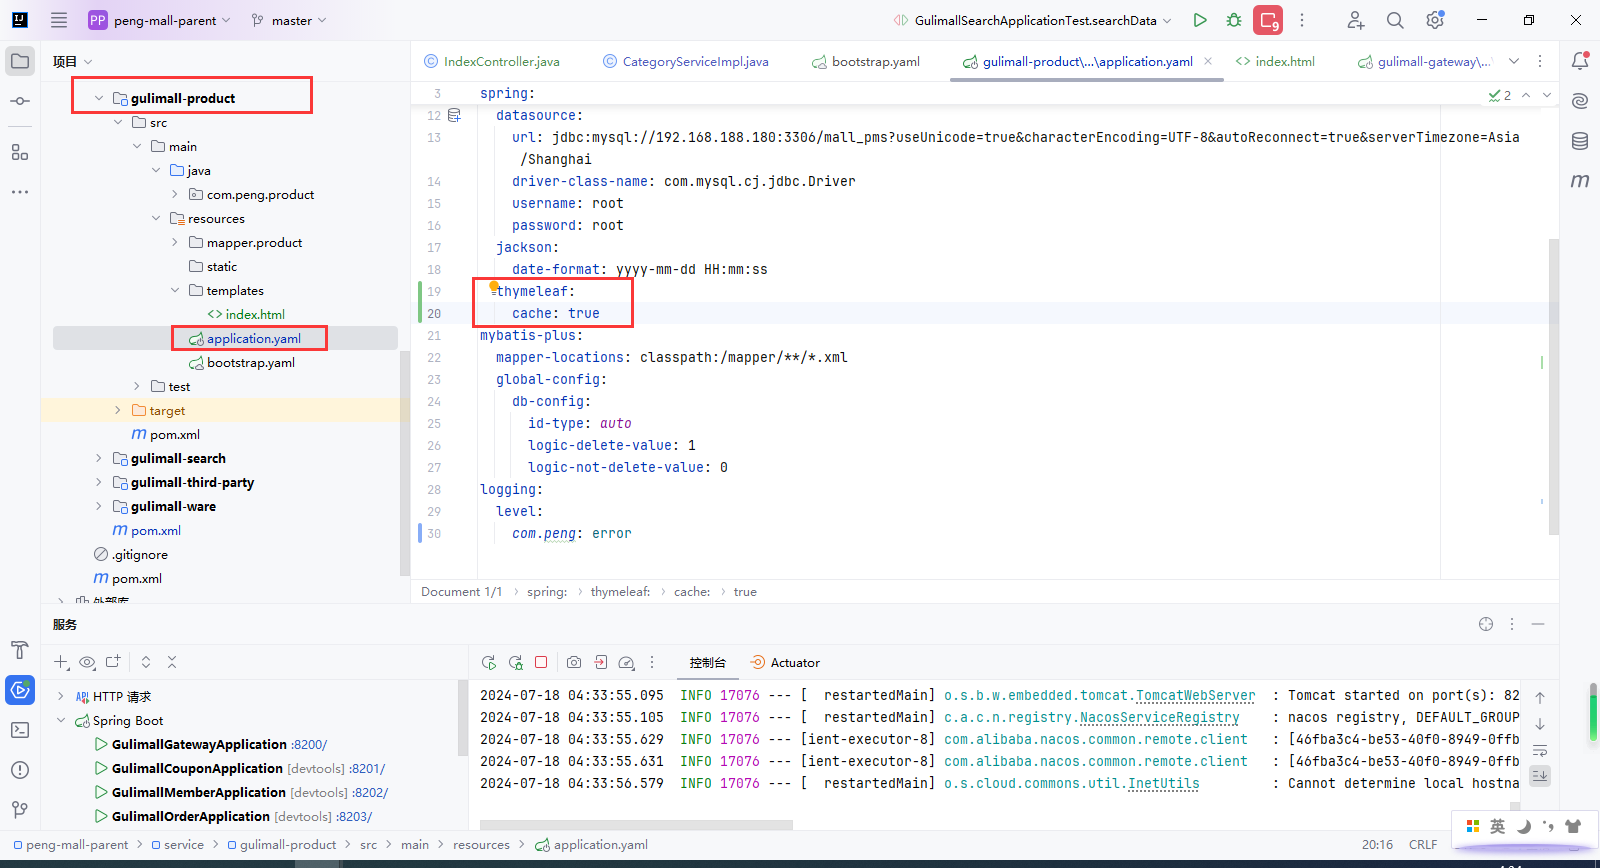Rerun the service in debug mode

516,662
